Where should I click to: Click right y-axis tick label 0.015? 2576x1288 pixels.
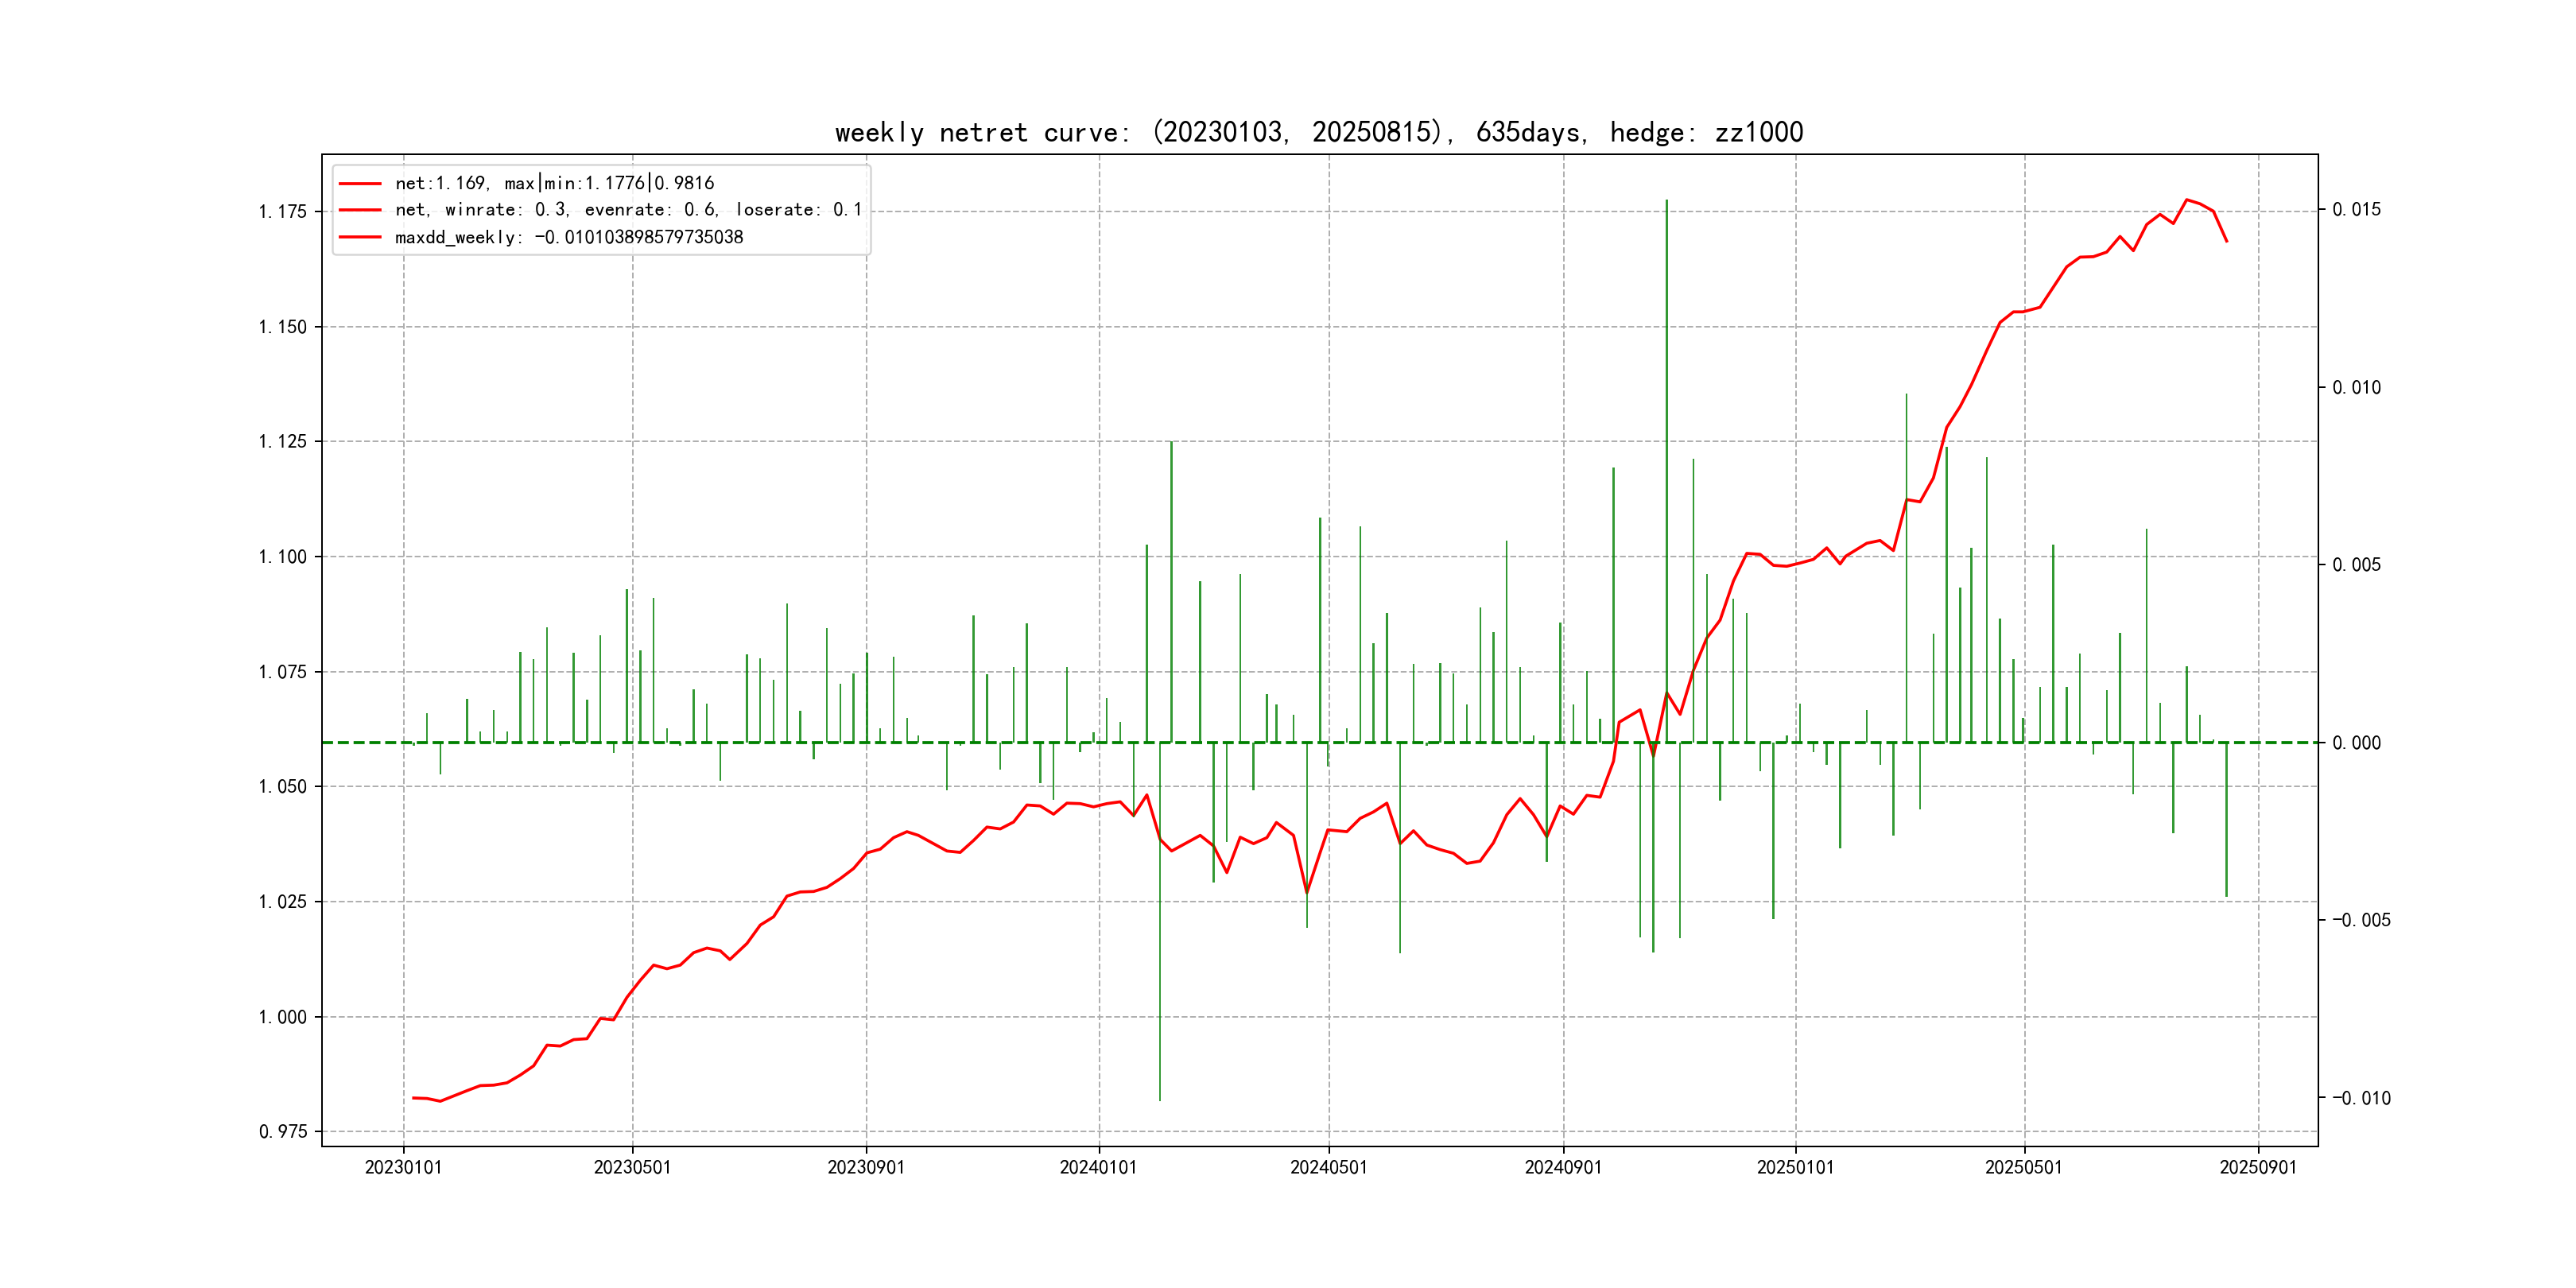click(x=2356, y=210)
